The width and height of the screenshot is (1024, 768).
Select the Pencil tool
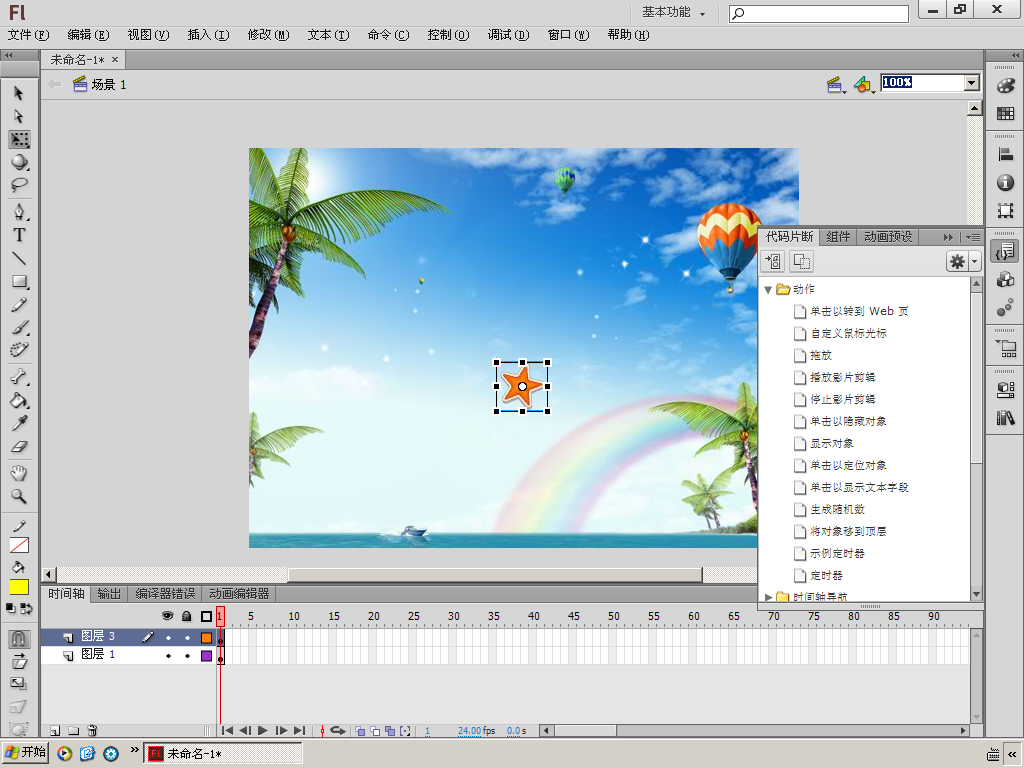(x=19, y=304)
